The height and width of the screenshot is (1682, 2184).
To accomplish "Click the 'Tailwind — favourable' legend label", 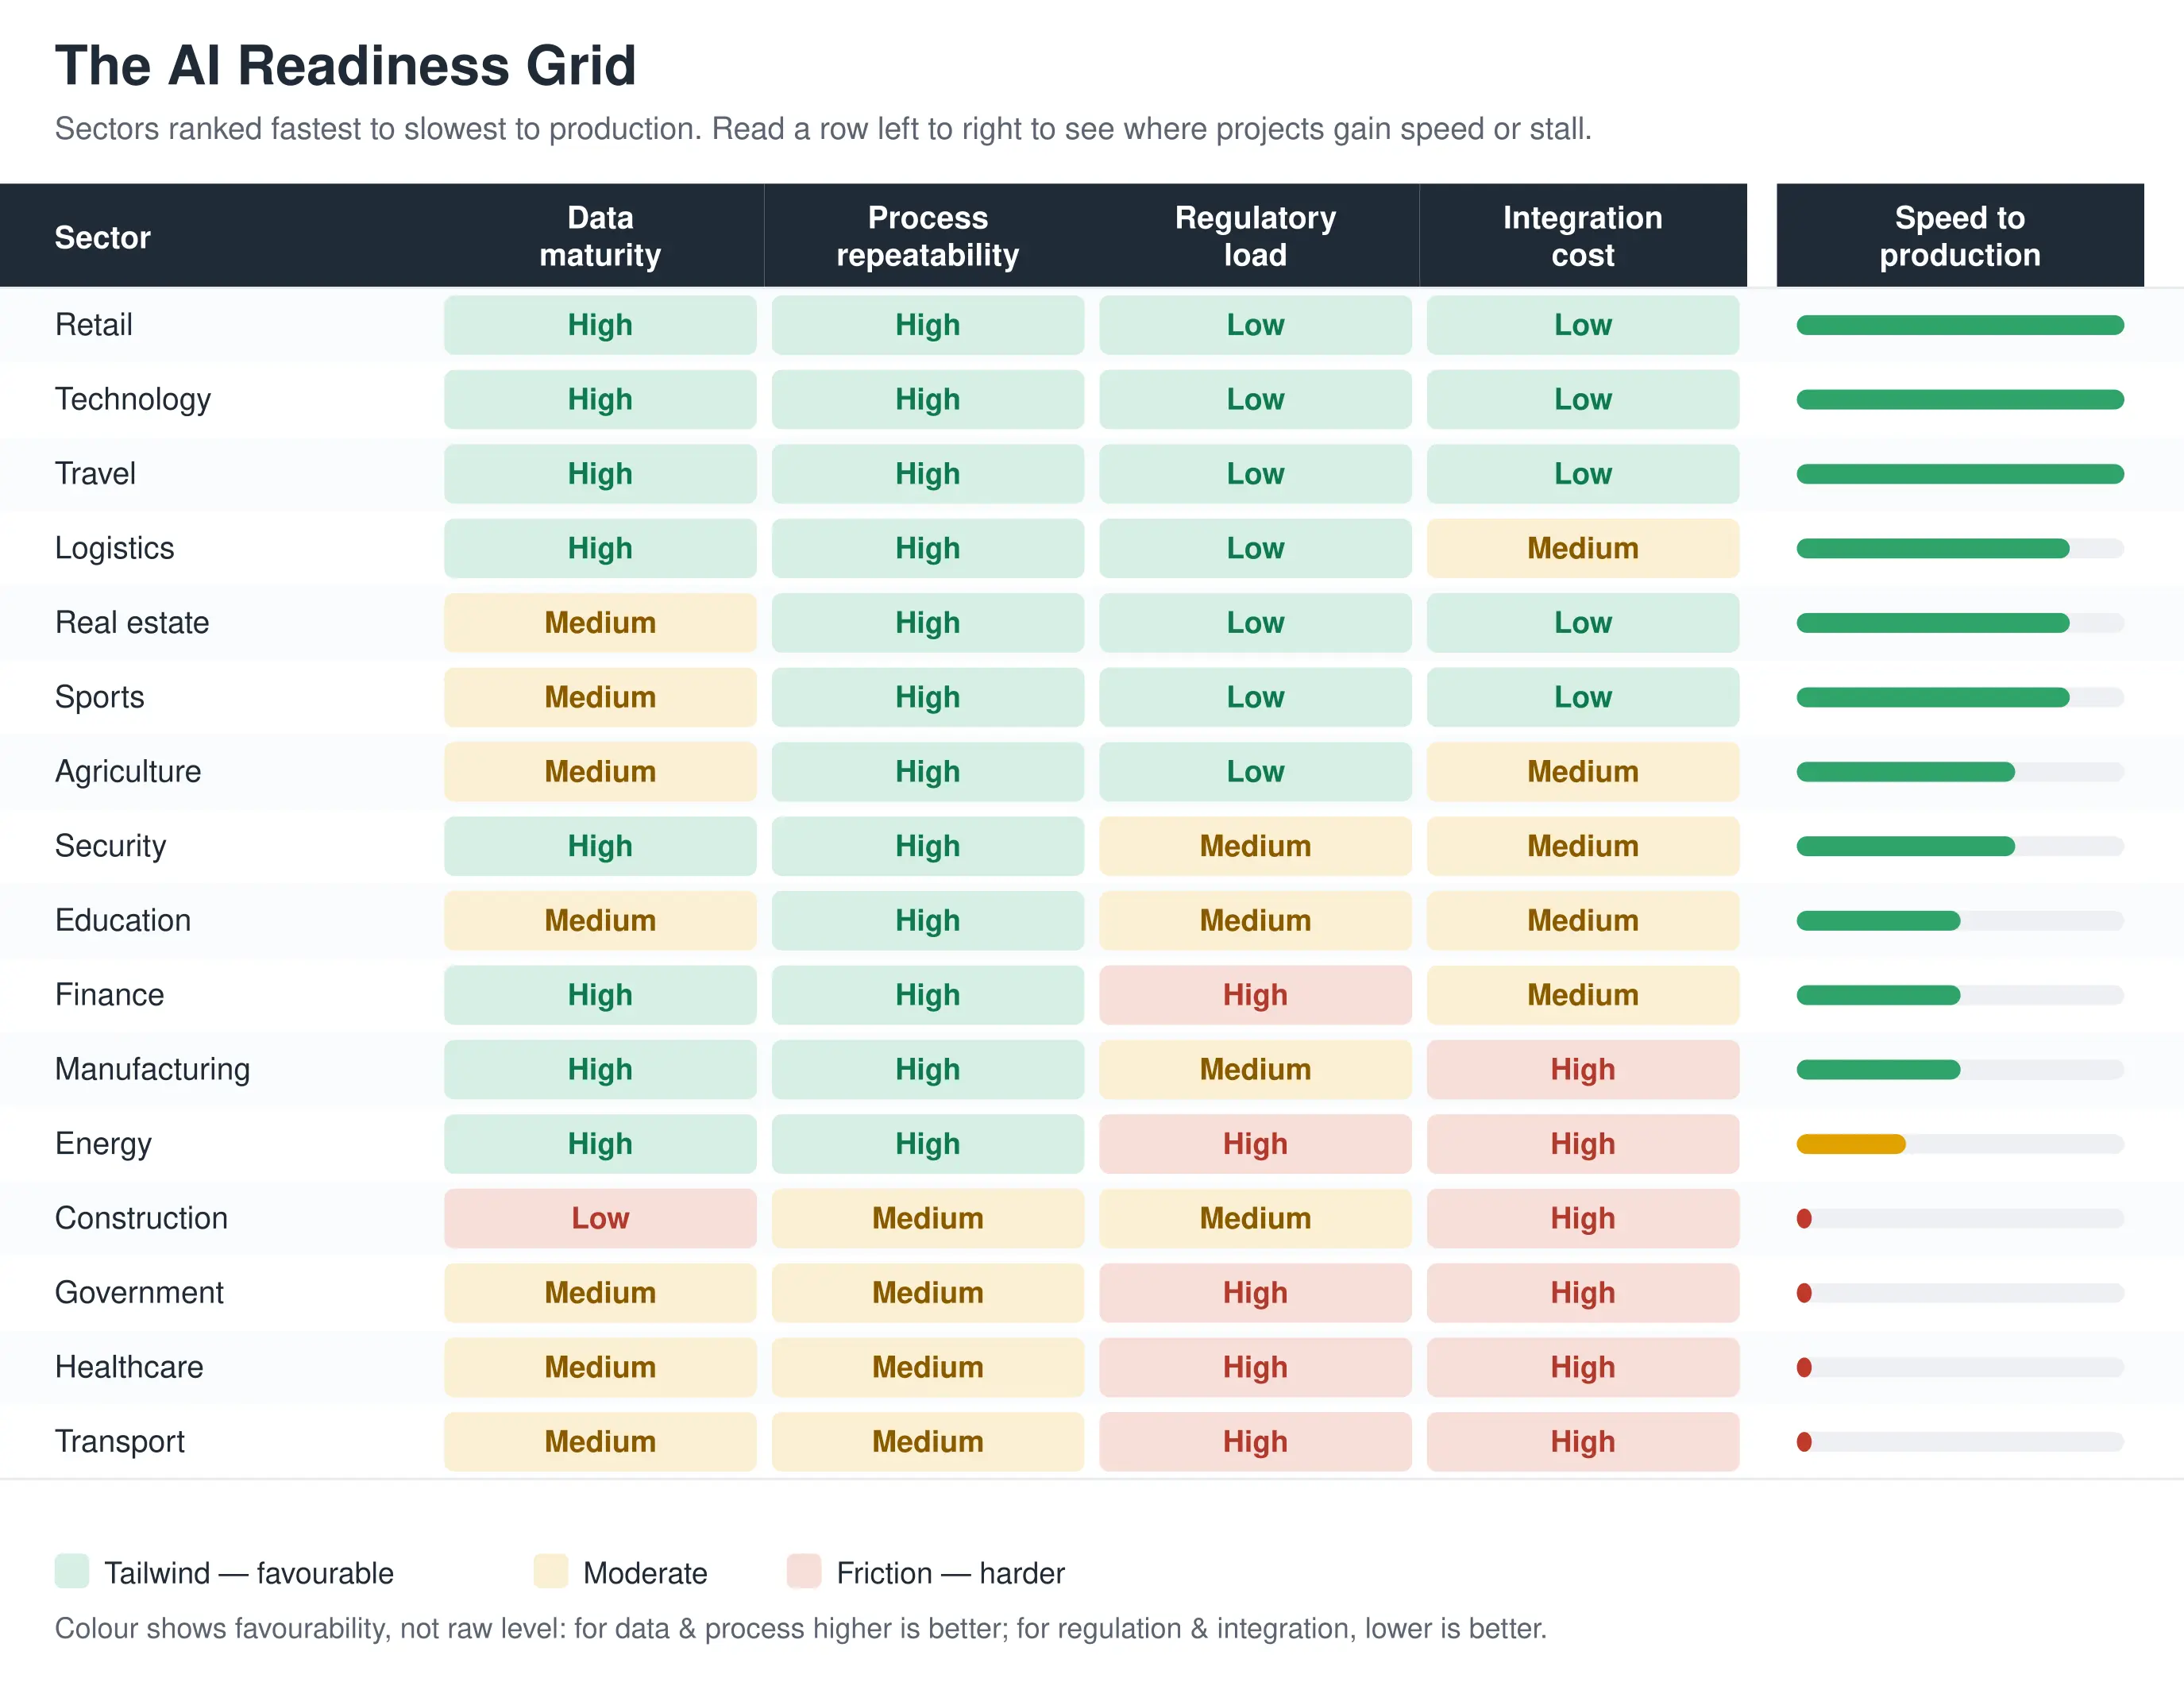I will [x=249, y=1573].
